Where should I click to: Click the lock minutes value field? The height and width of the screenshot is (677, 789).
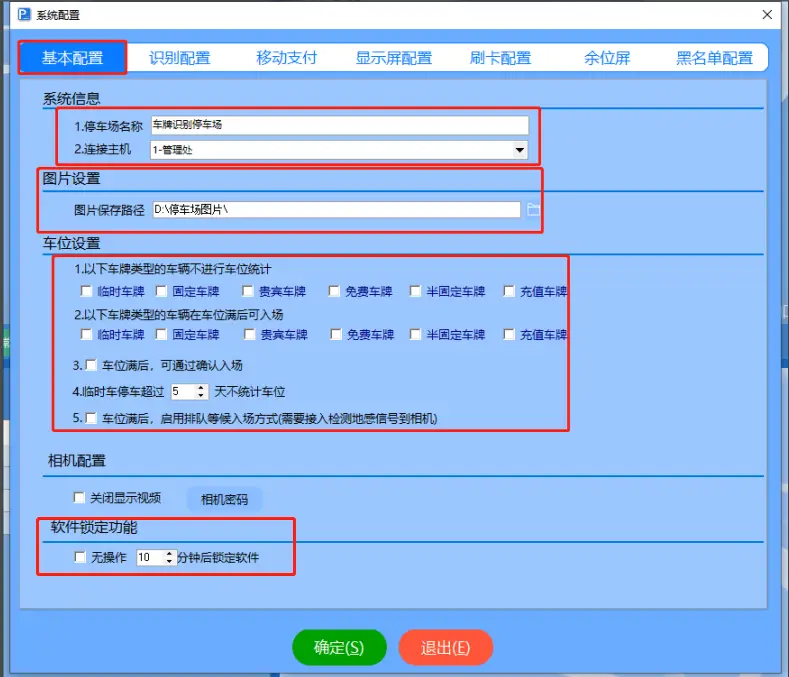(x=150, y=557)
